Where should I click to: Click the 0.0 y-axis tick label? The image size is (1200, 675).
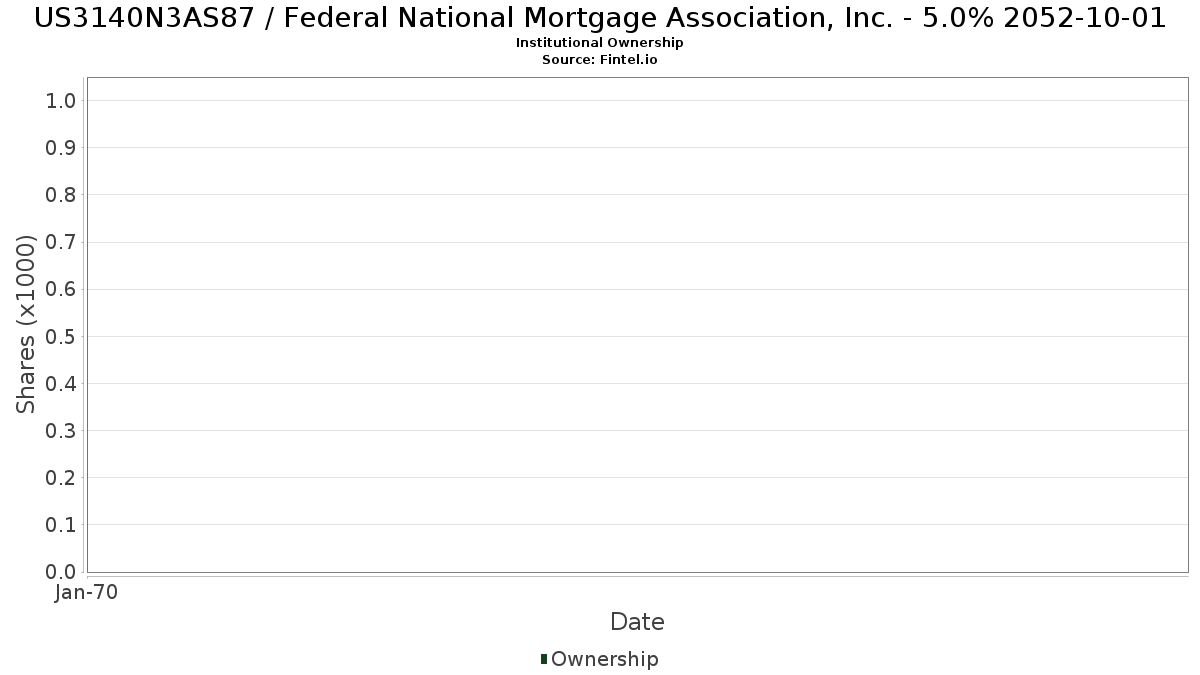61,572
